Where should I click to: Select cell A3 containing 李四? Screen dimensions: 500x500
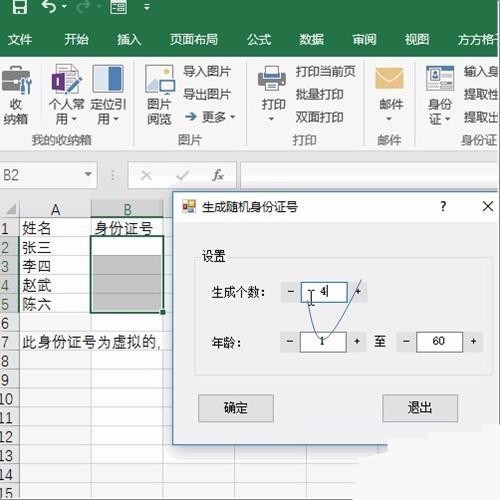[x=55, y=266]
